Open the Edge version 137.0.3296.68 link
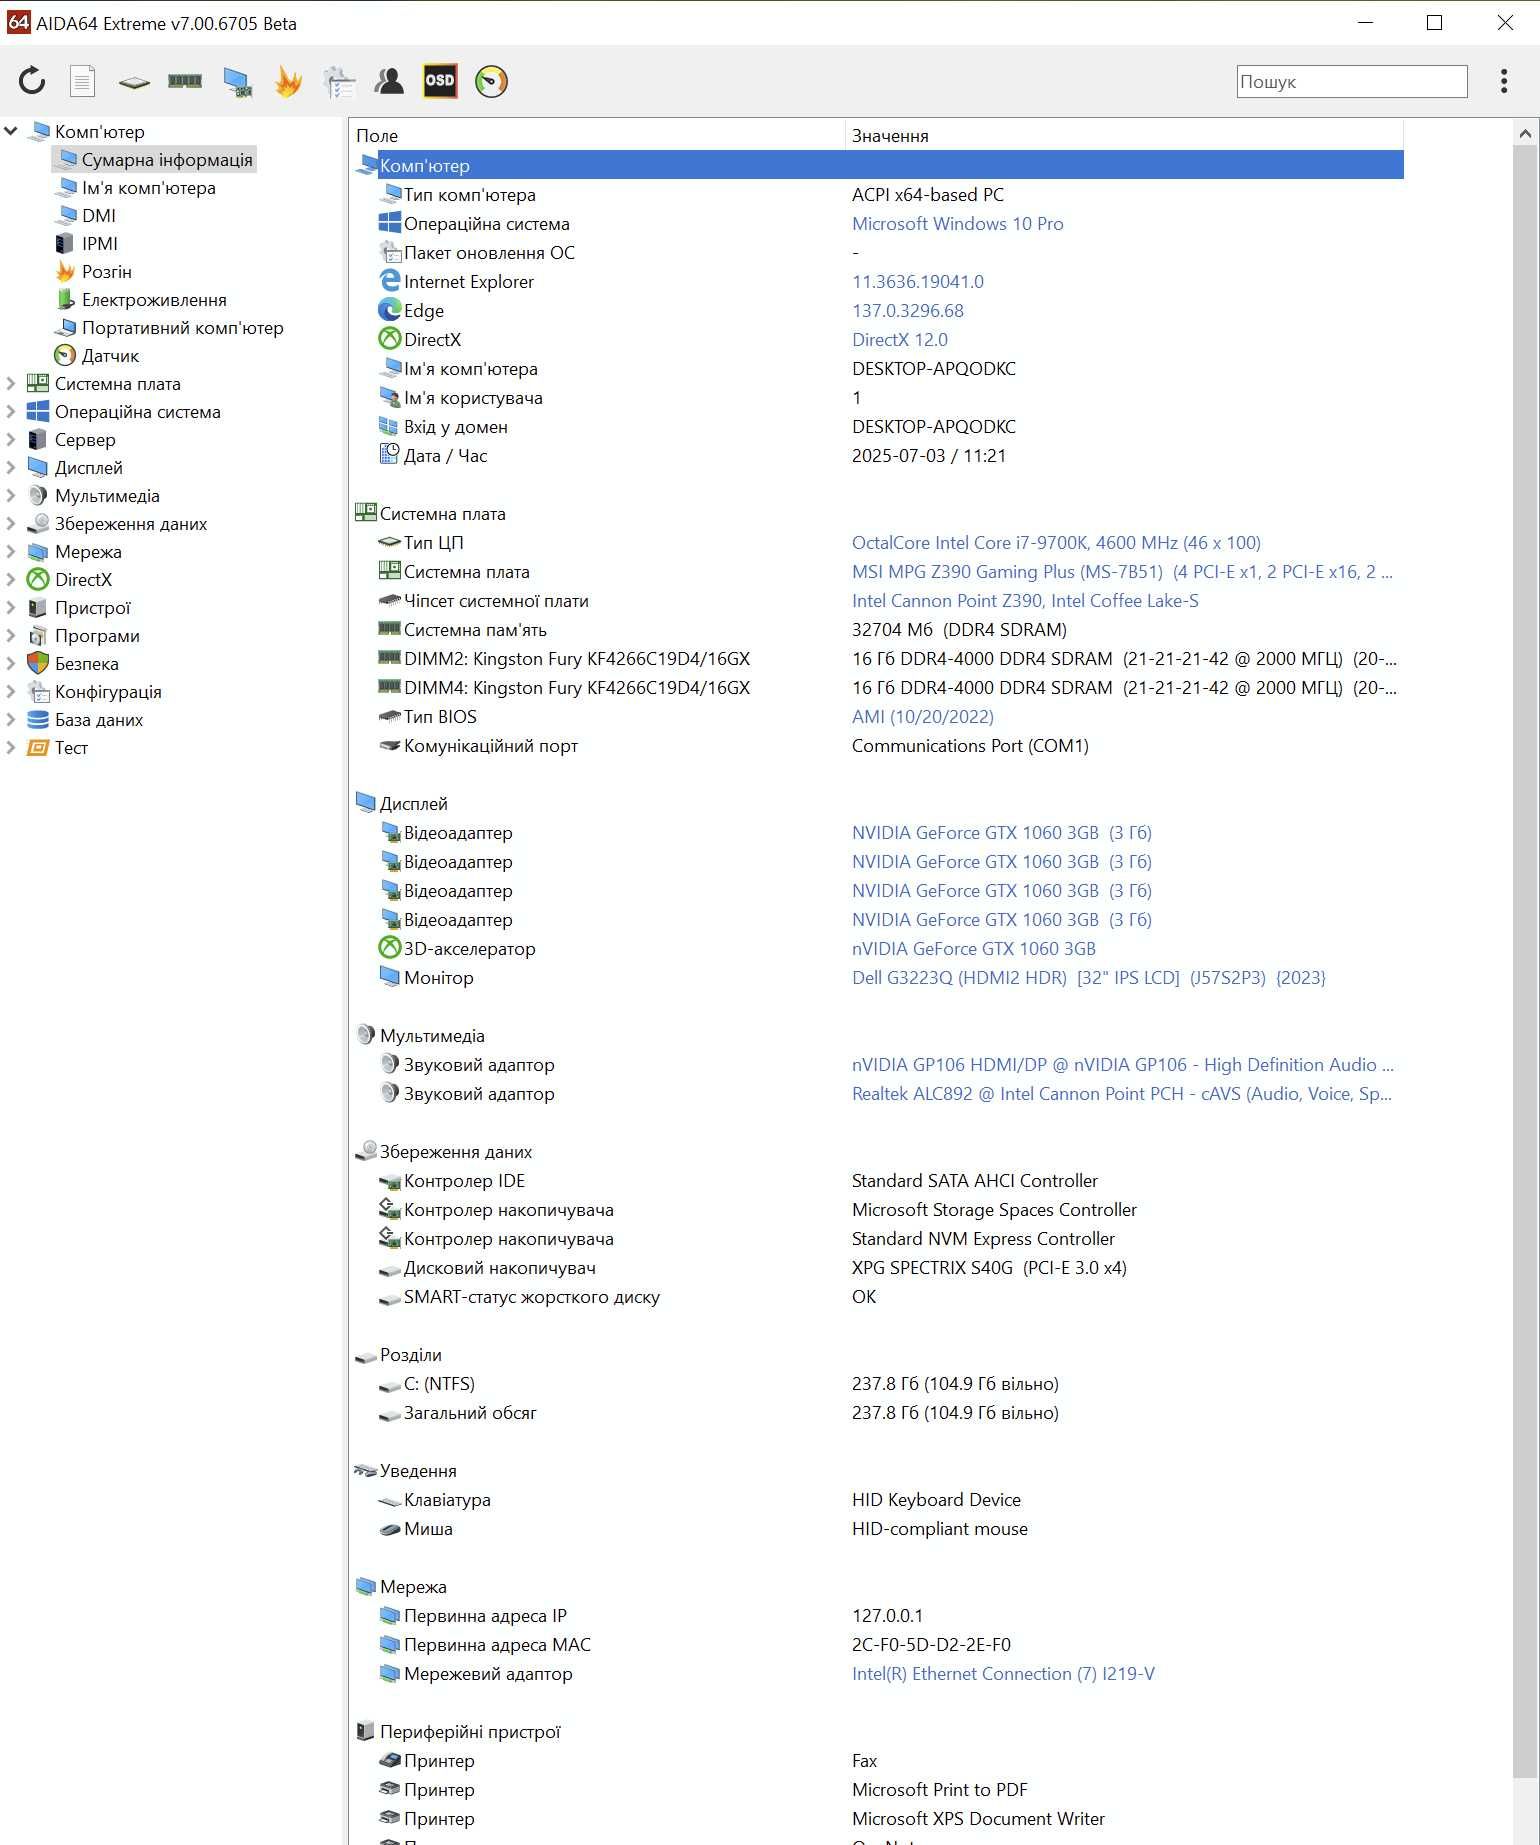The height and width of the screenshot is (1845, 1540). tap(907, 310)
